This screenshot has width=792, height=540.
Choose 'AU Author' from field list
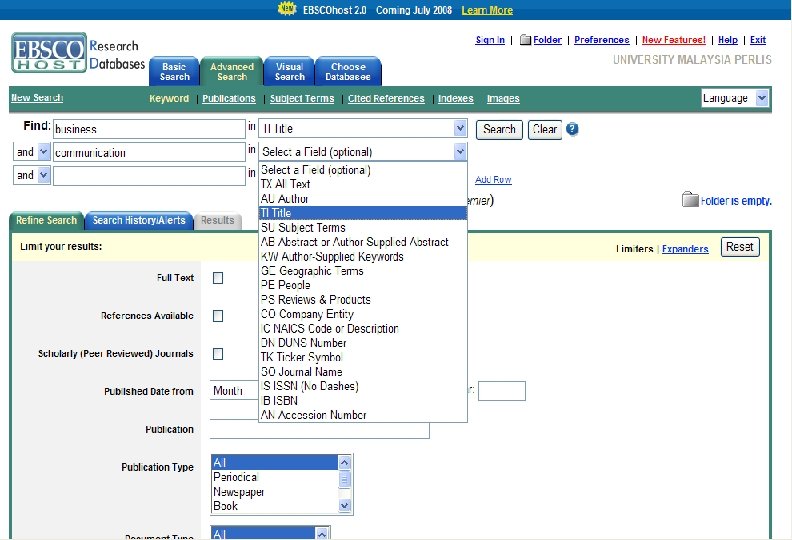click(x=362, y=199)
